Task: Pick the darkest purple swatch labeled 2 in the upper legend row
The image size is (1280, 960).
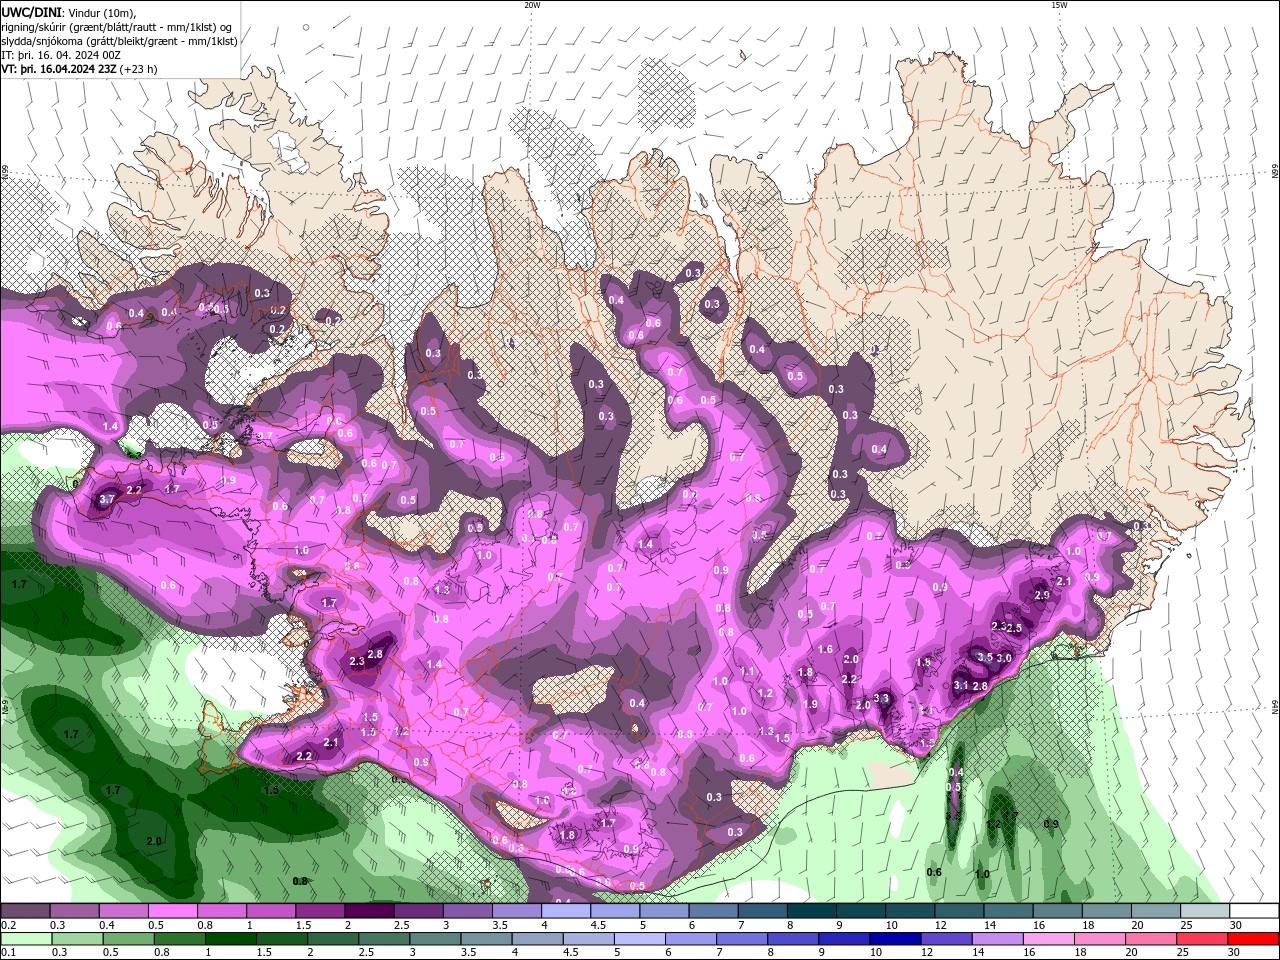Action: click(x=369, y=911)
